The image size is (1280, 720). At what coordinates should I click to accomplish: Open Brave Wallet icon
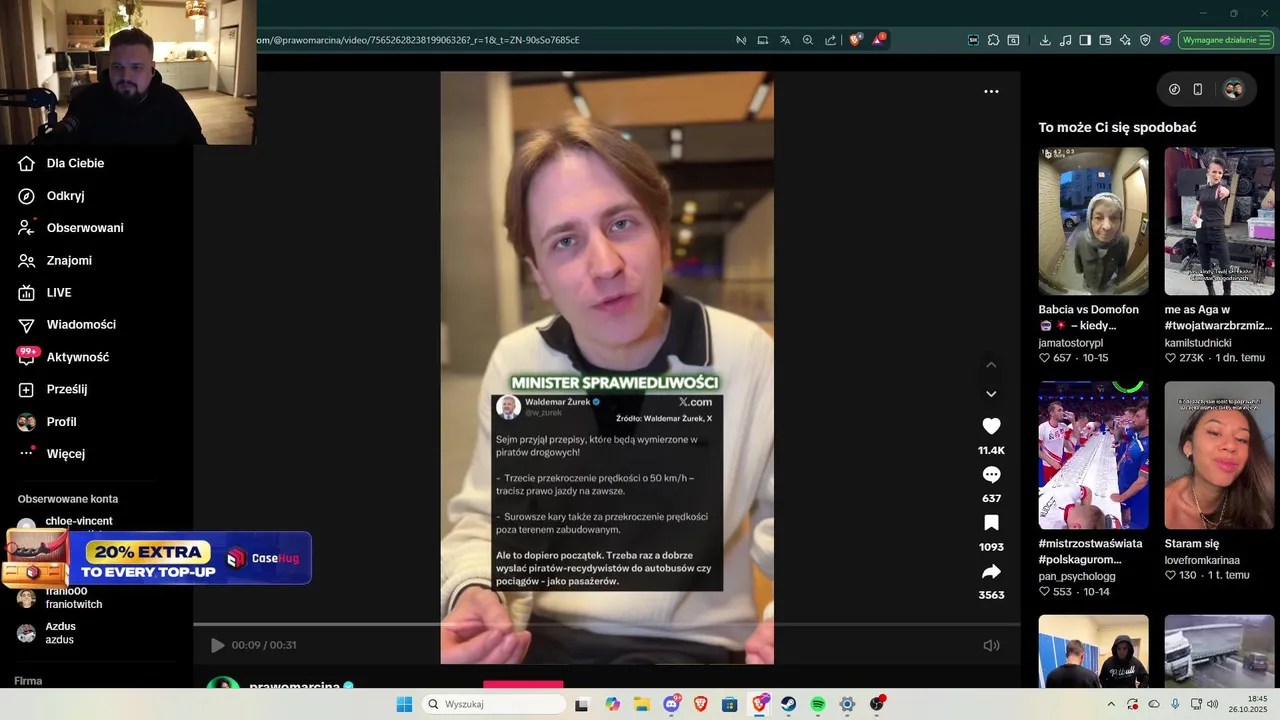point(1105,40)
